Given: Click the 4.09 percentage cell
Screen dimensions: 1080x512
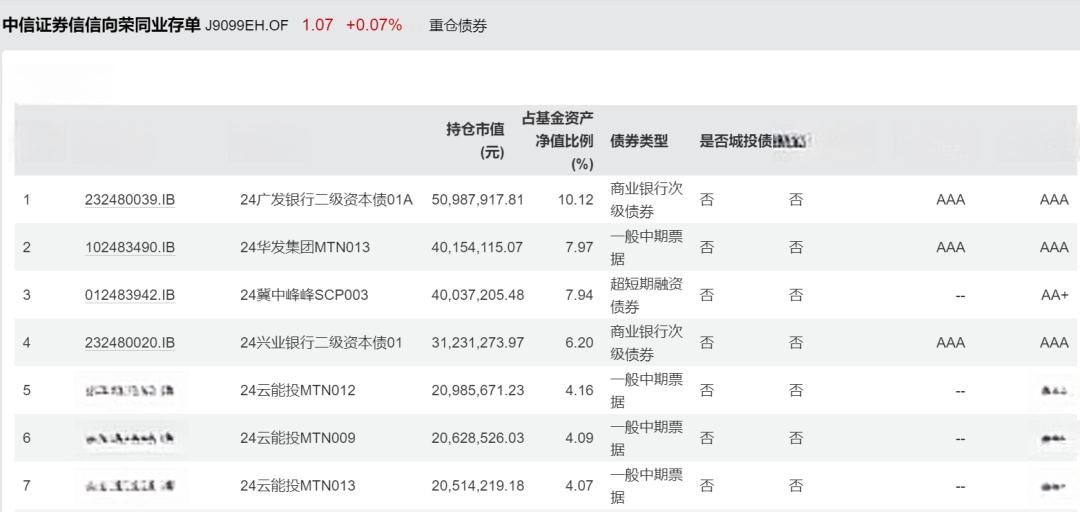Looking at the screenshot, I should pos(579,438).
